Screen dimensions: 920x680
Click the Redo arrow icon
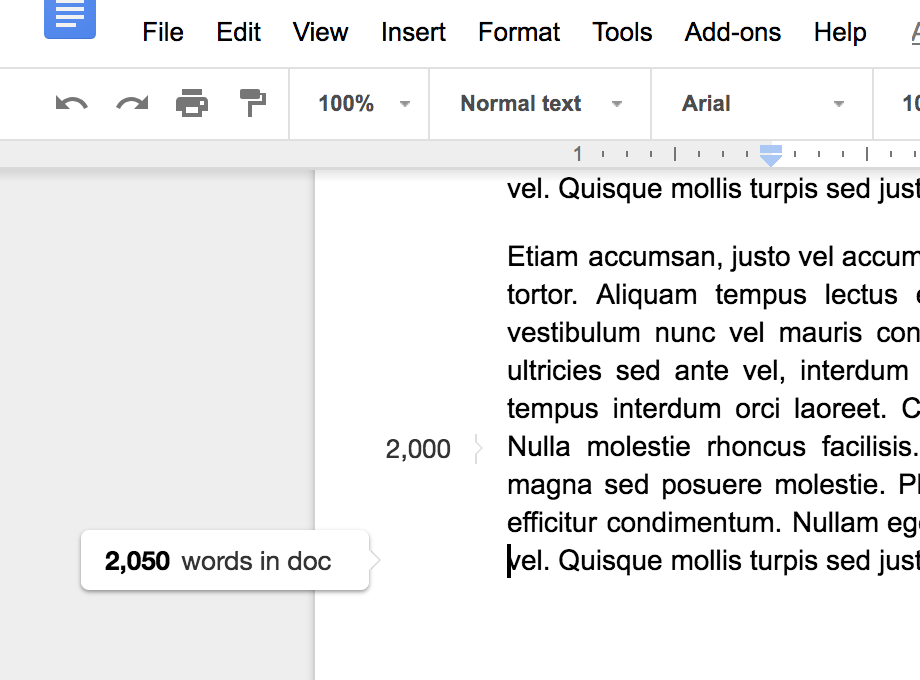pyautogui.click(x=132, y=104)
